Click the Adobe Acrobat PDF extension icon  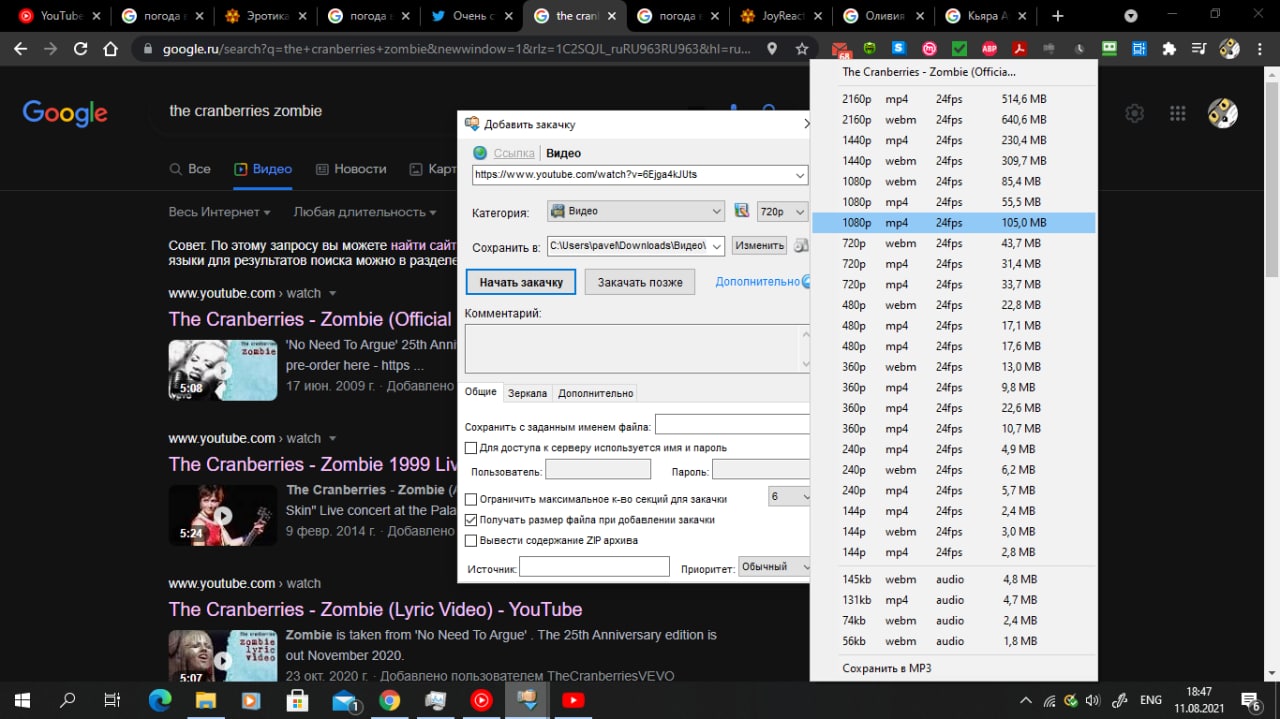(x=1019, y=49)
